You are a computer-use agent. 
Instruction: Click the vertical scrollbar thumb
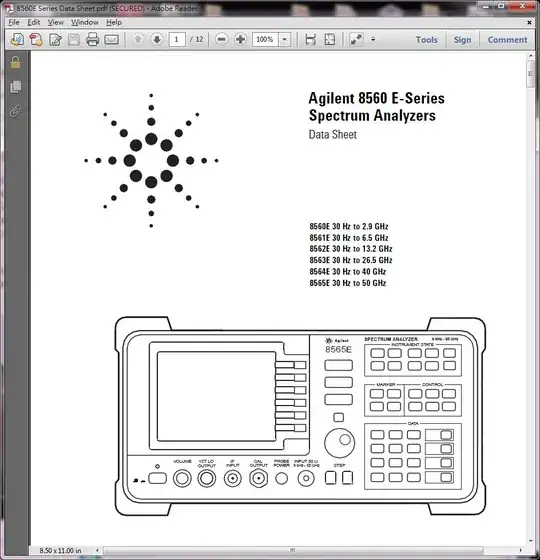pos(530,74)
